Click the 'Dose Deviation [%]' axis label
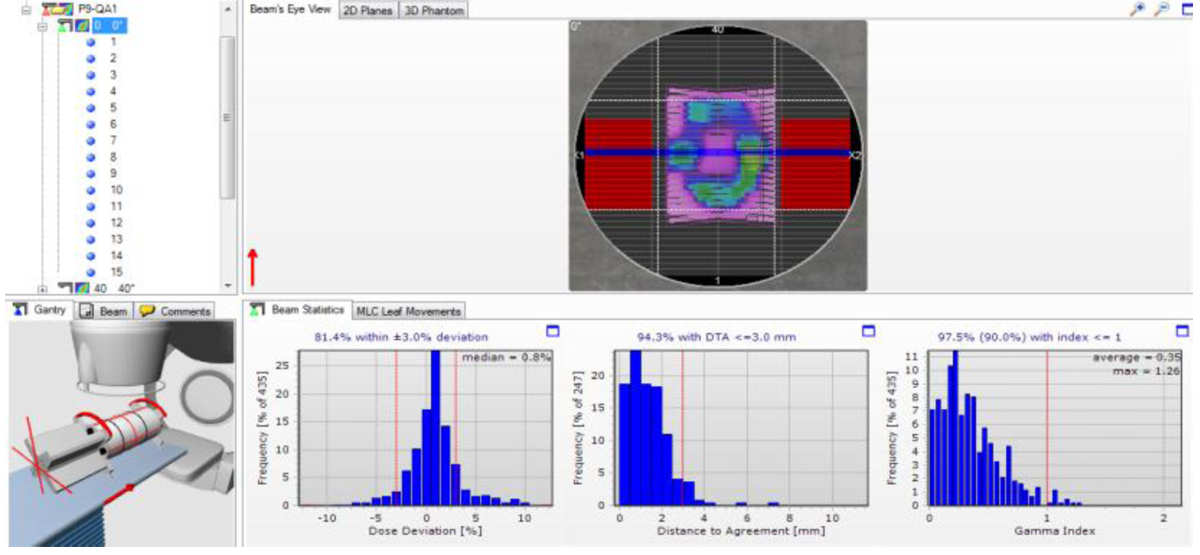The height and width of the screenshot is (555, 1200). pos(426,530)
